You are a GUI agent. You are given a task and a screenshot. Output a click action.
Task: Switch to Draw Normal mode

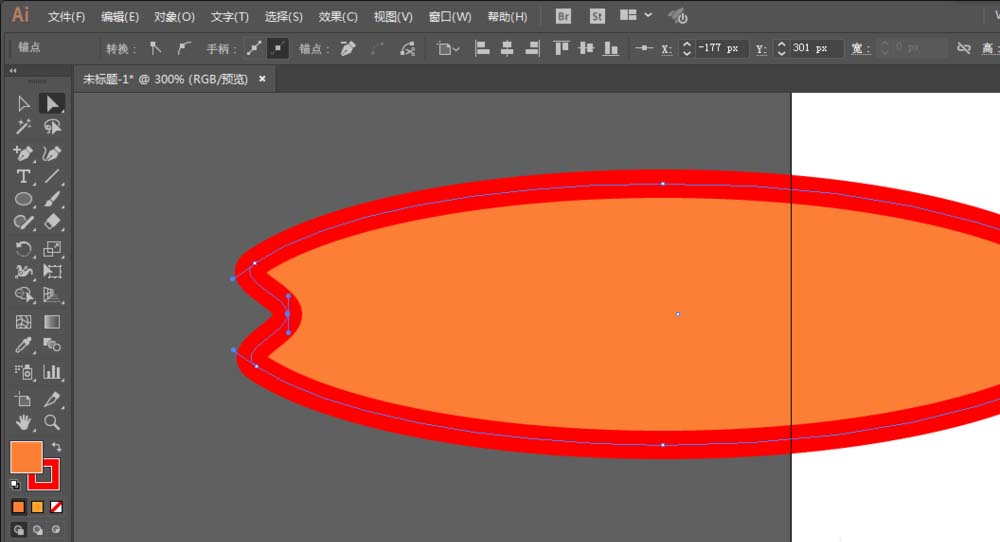[18, 530]
